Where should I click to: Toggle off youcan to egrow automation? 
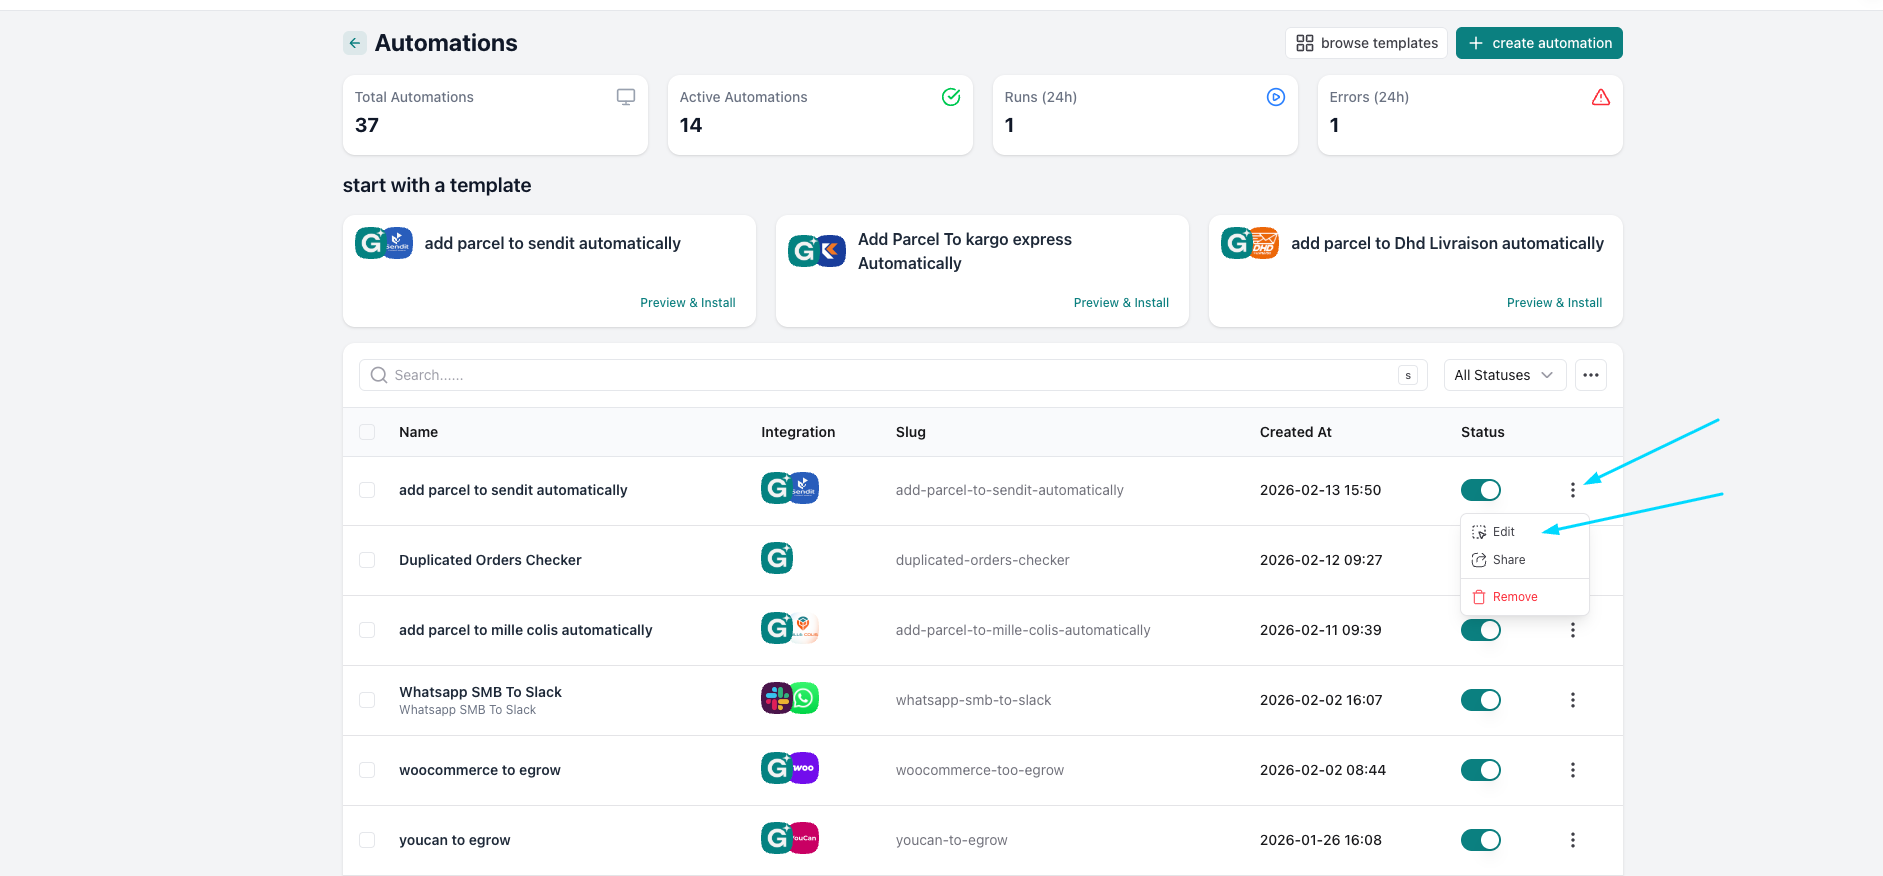[1480, 840]
